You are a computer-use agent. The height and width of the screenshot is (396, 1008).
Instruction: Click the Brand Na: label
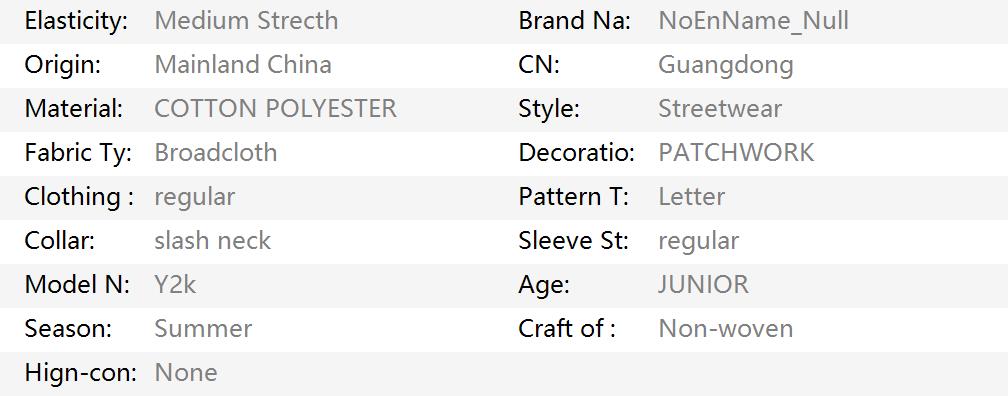[575, 21]
